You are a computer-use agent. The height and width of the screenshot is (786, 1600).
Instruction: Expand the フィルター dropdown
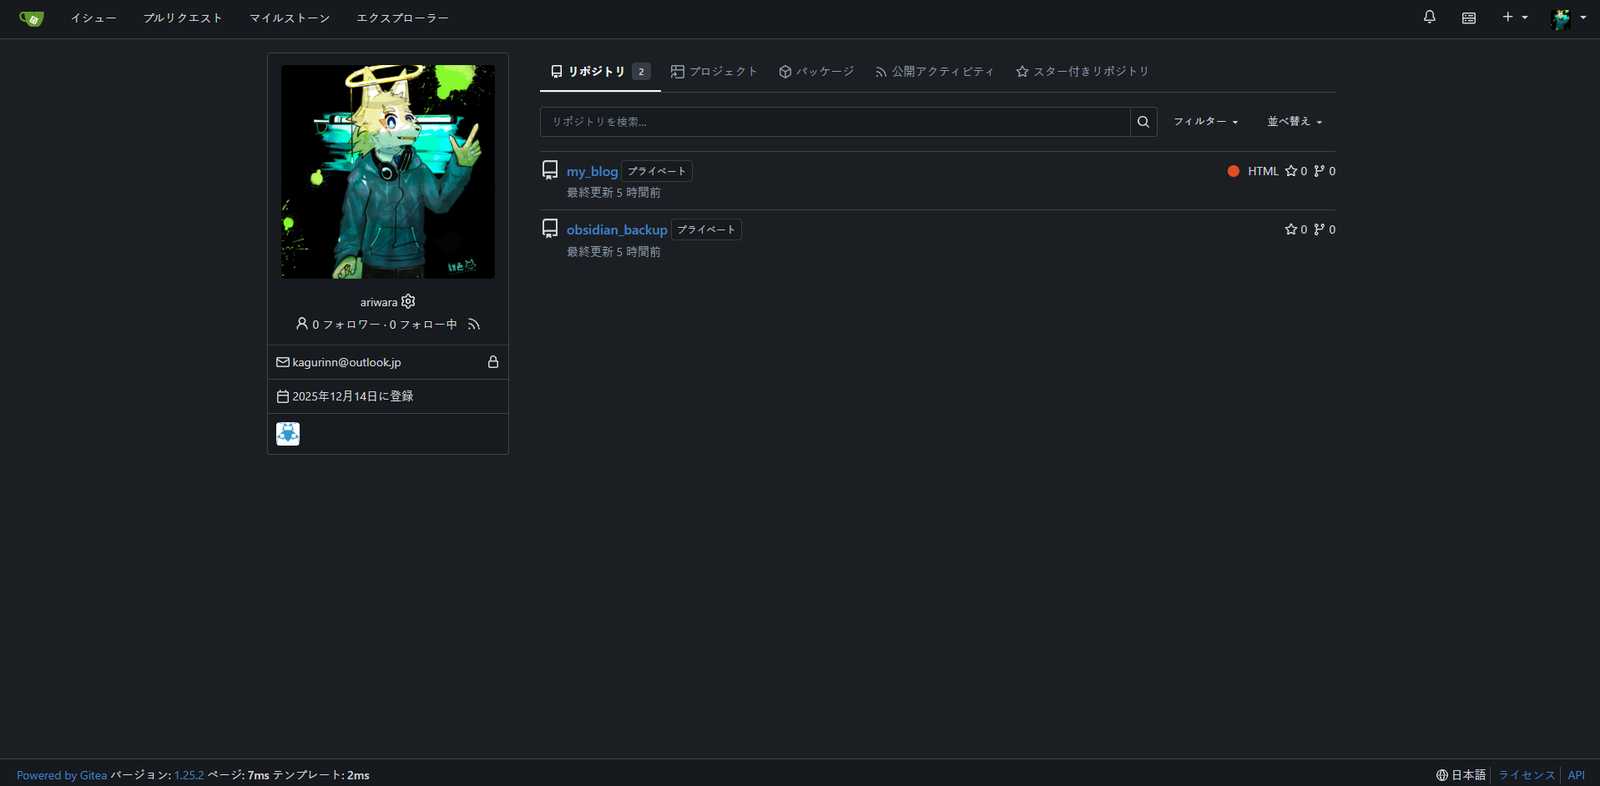click(x=1205, y=122)
